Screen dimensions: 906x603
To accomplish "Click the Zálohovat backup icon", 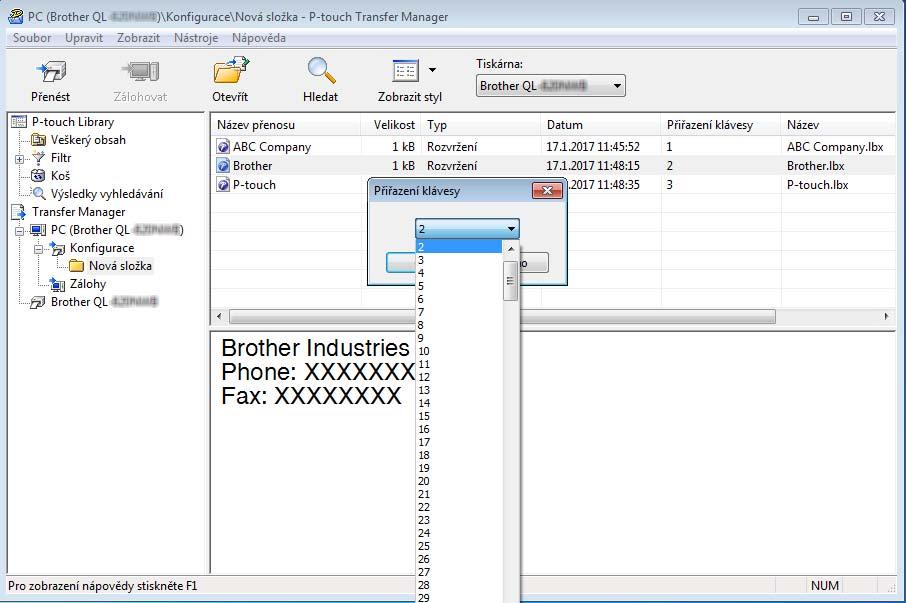I will (x=140, y=72).
